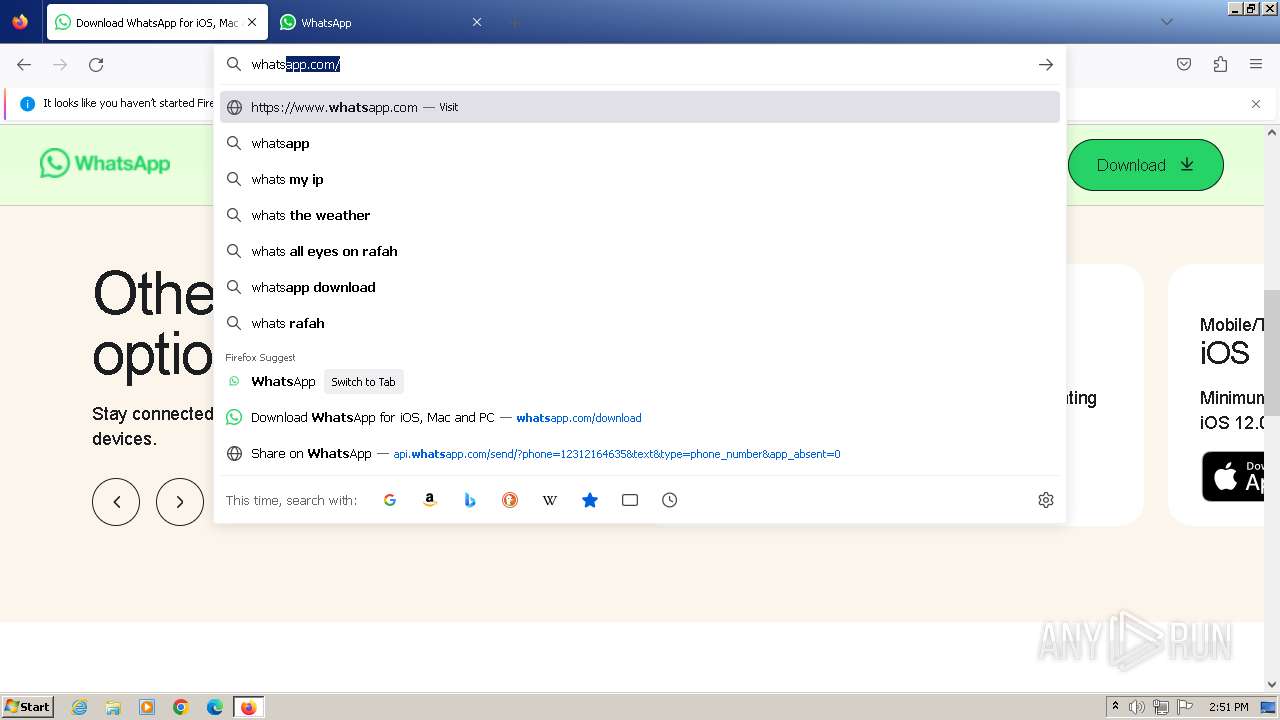
Task: Open media player from taskbar
Action: point(147,707)
